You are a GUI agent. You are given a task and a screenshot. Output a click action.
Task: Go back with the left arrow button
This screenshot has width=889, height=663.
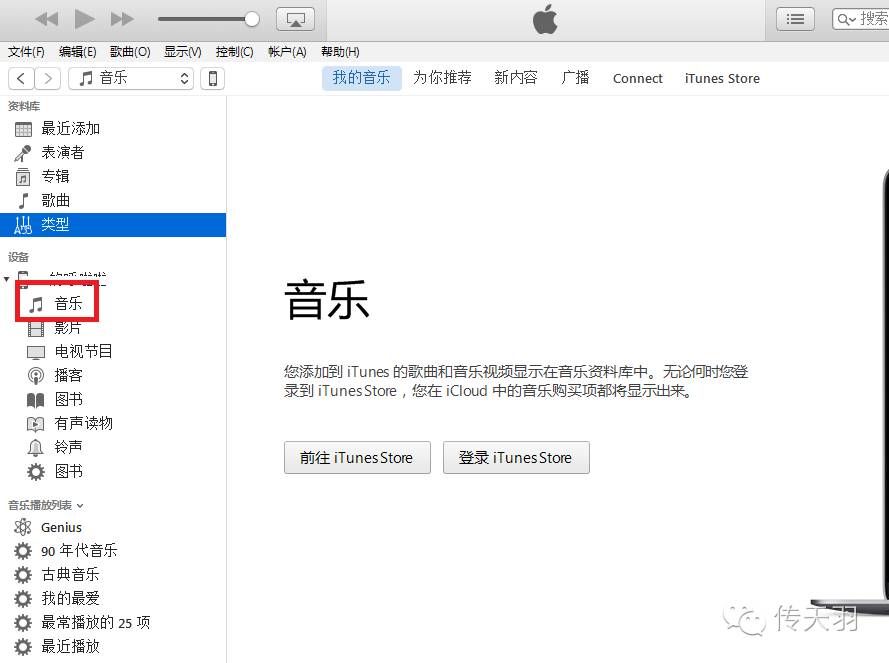(x=21, y=78)
